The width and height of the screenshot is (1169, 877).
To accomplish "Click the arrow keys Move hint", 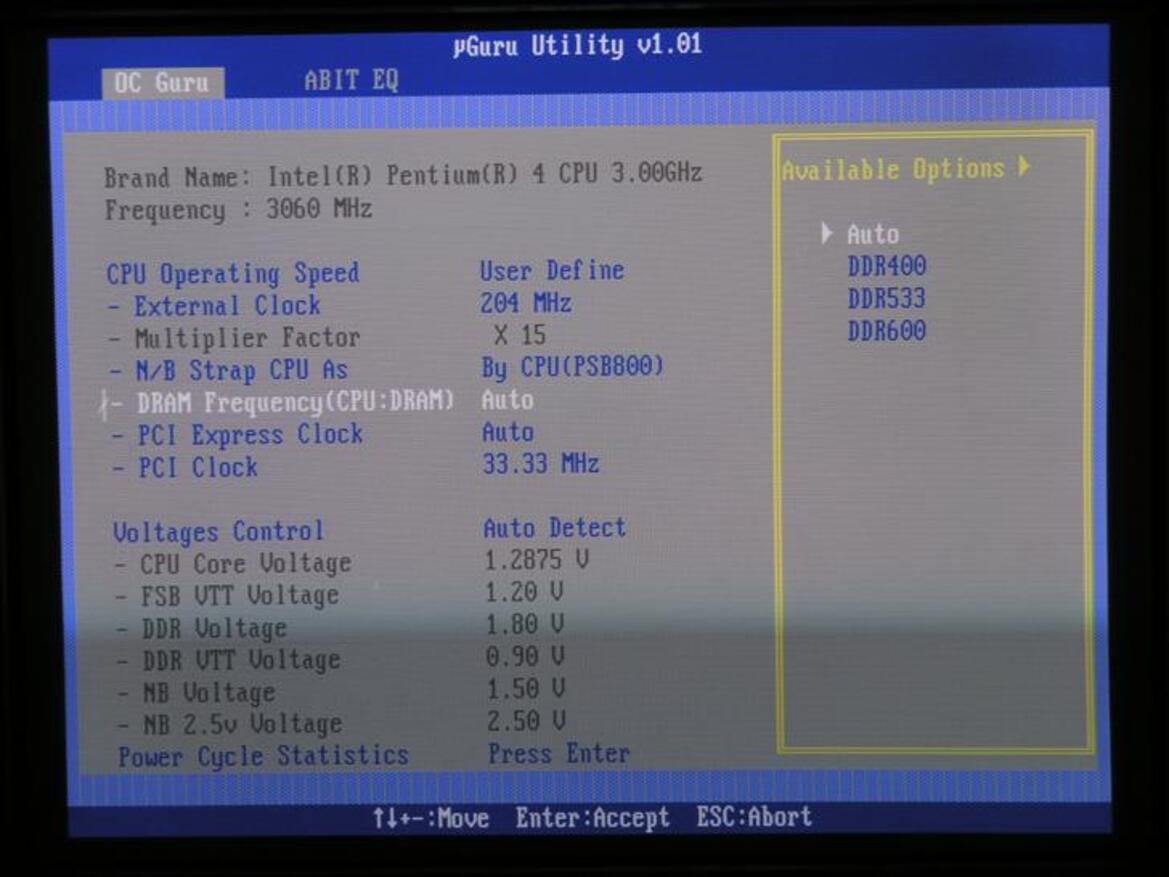I will pyautogui.click(x=432, y=819).
